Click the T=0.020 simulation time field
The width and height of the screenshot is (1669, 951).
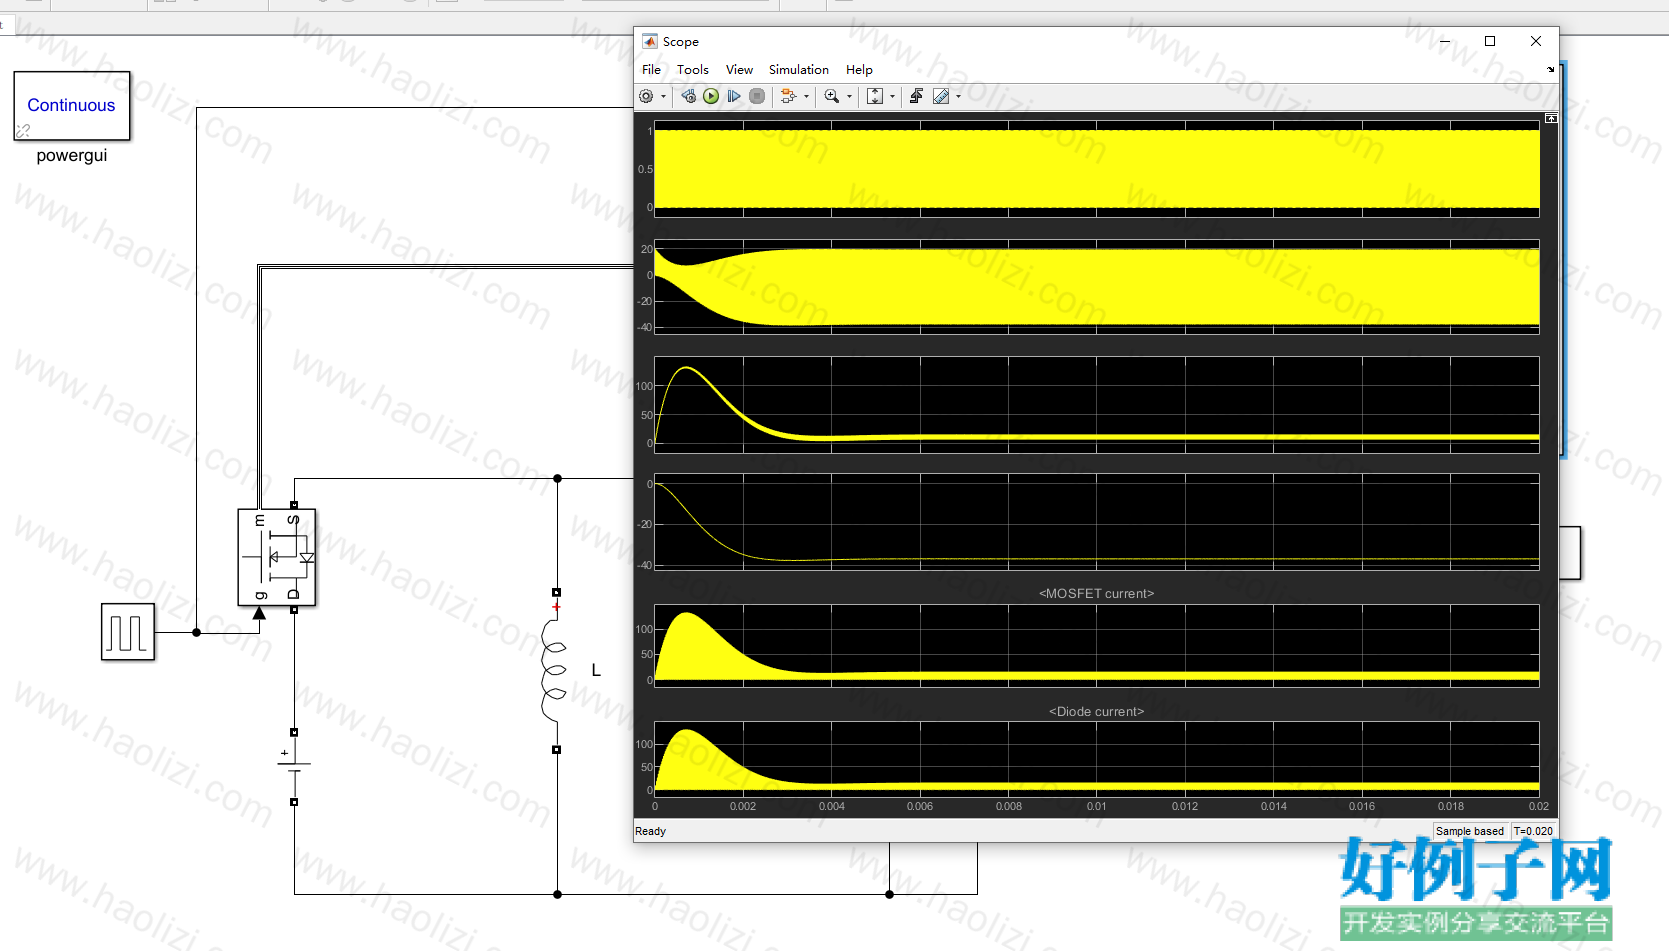(x=1533, y=831)
